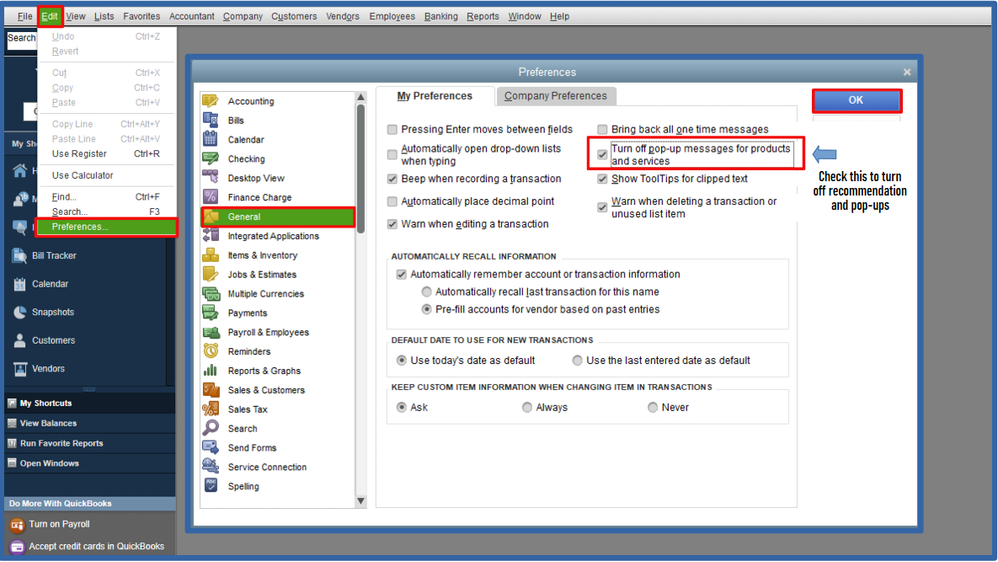The height and width of the screenshot is (562, 998).
Task: Select the Search magnifier icon in list
Action: pyautogui.click(x=211, y=428)
